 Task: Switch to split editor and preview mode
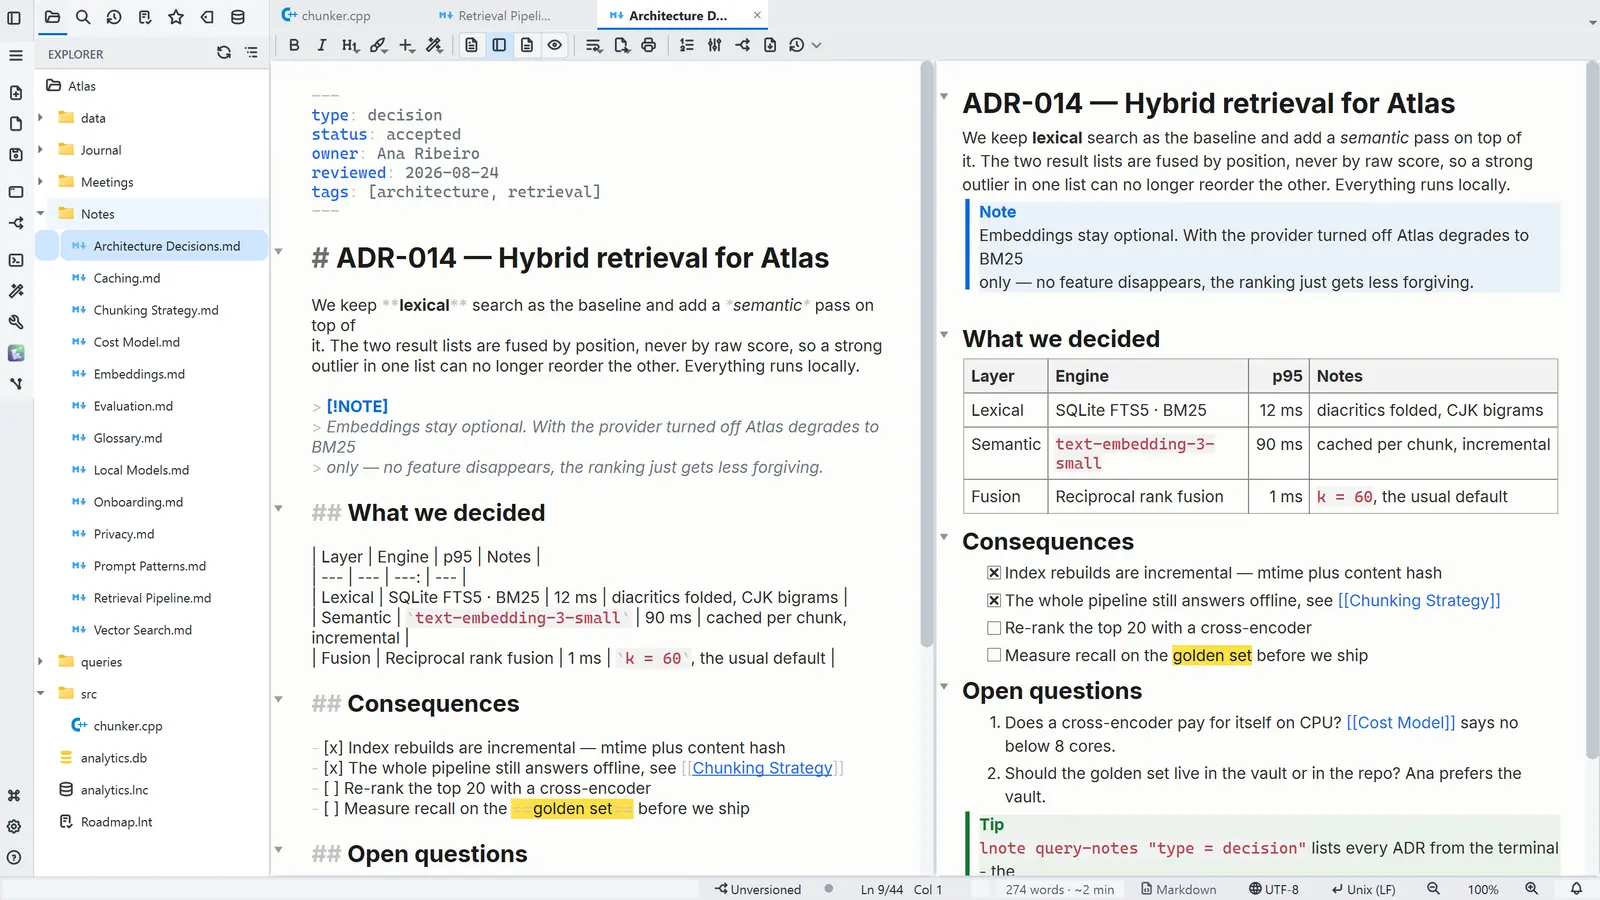[499, 45]
